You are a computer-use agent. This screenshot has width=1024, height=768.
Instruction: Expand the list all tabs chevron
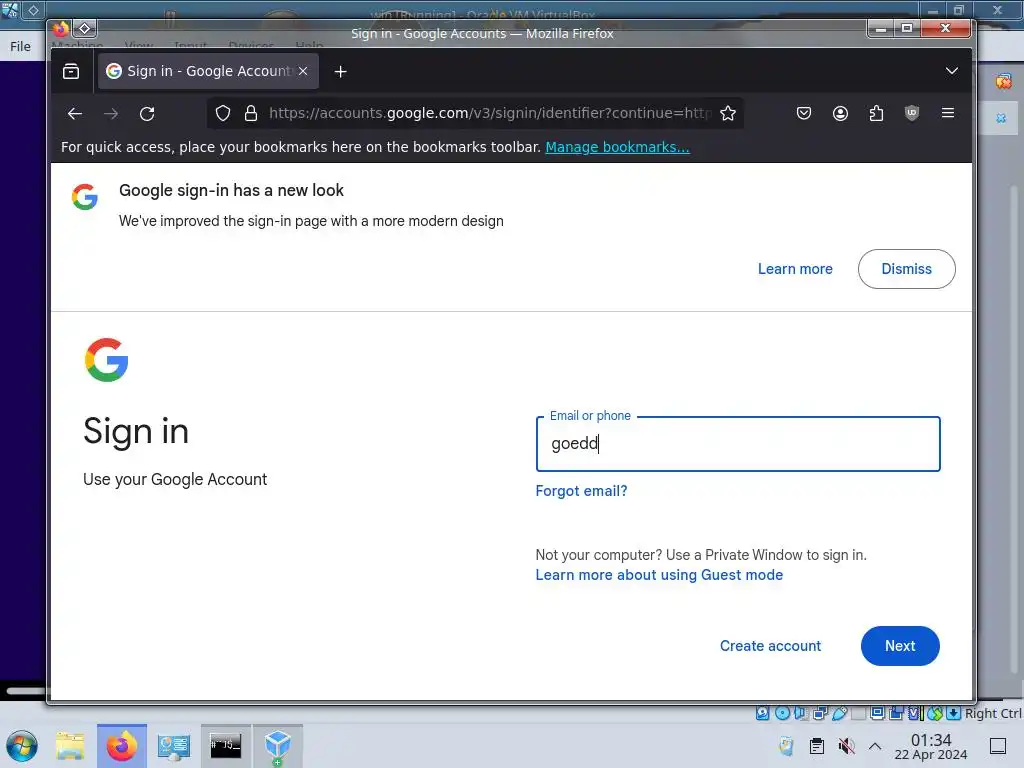952,71
